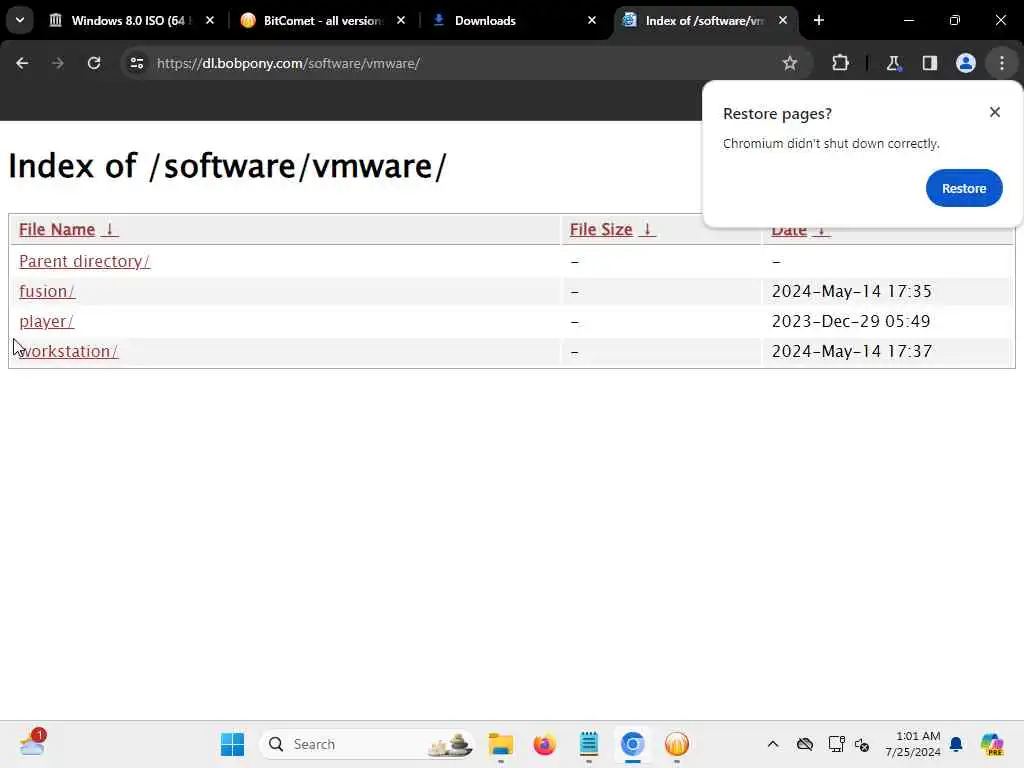This screenshot has width=1024, height=768.
Task: Sort descending with File Size arrow
Action: [x=647, y=230]
